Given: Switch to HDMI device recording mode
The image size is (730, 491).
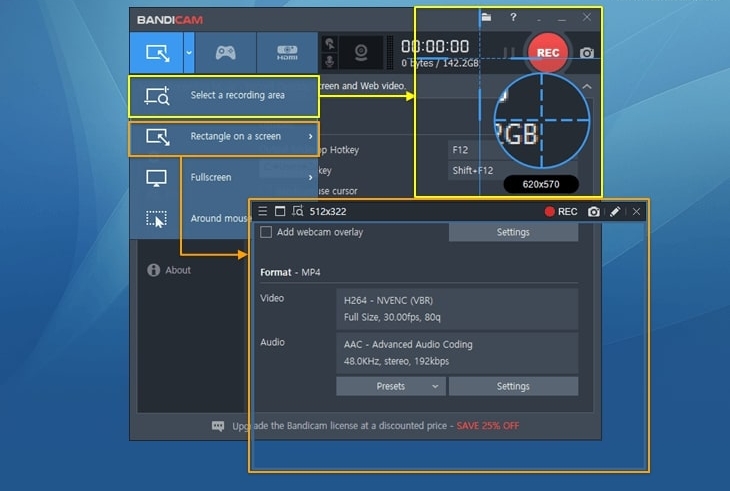Looking at the screenshot, I should pyautogui.click(x=287, y=53).
